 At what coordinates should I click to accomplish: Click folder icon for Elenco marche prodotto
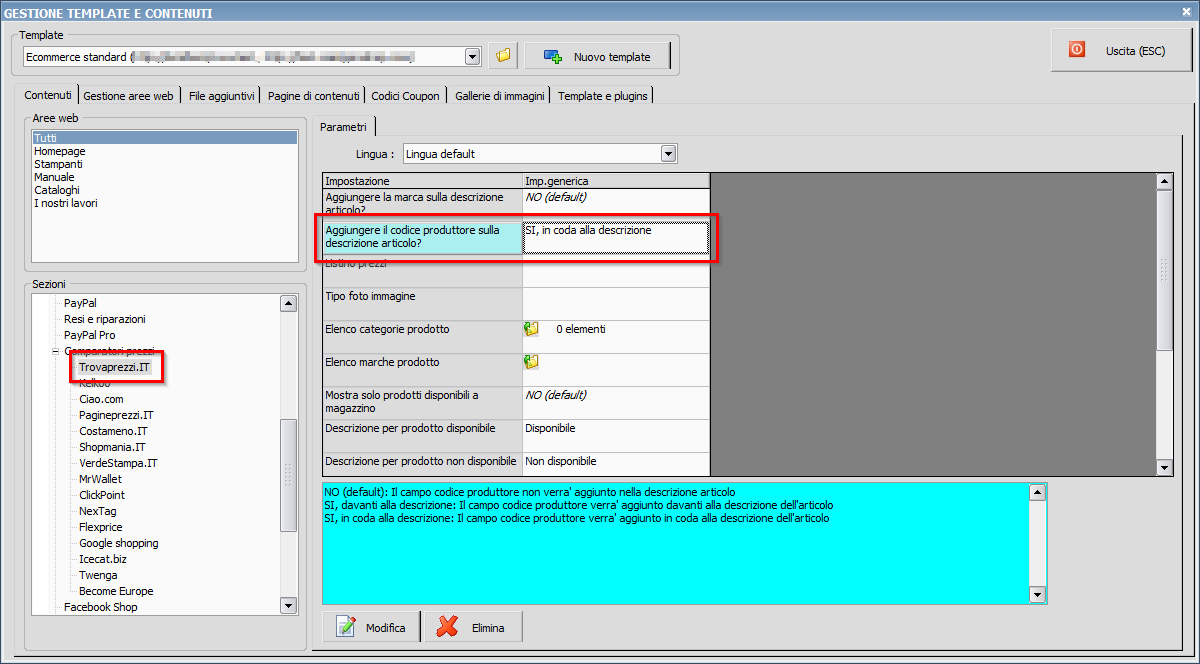coord(531,362)
